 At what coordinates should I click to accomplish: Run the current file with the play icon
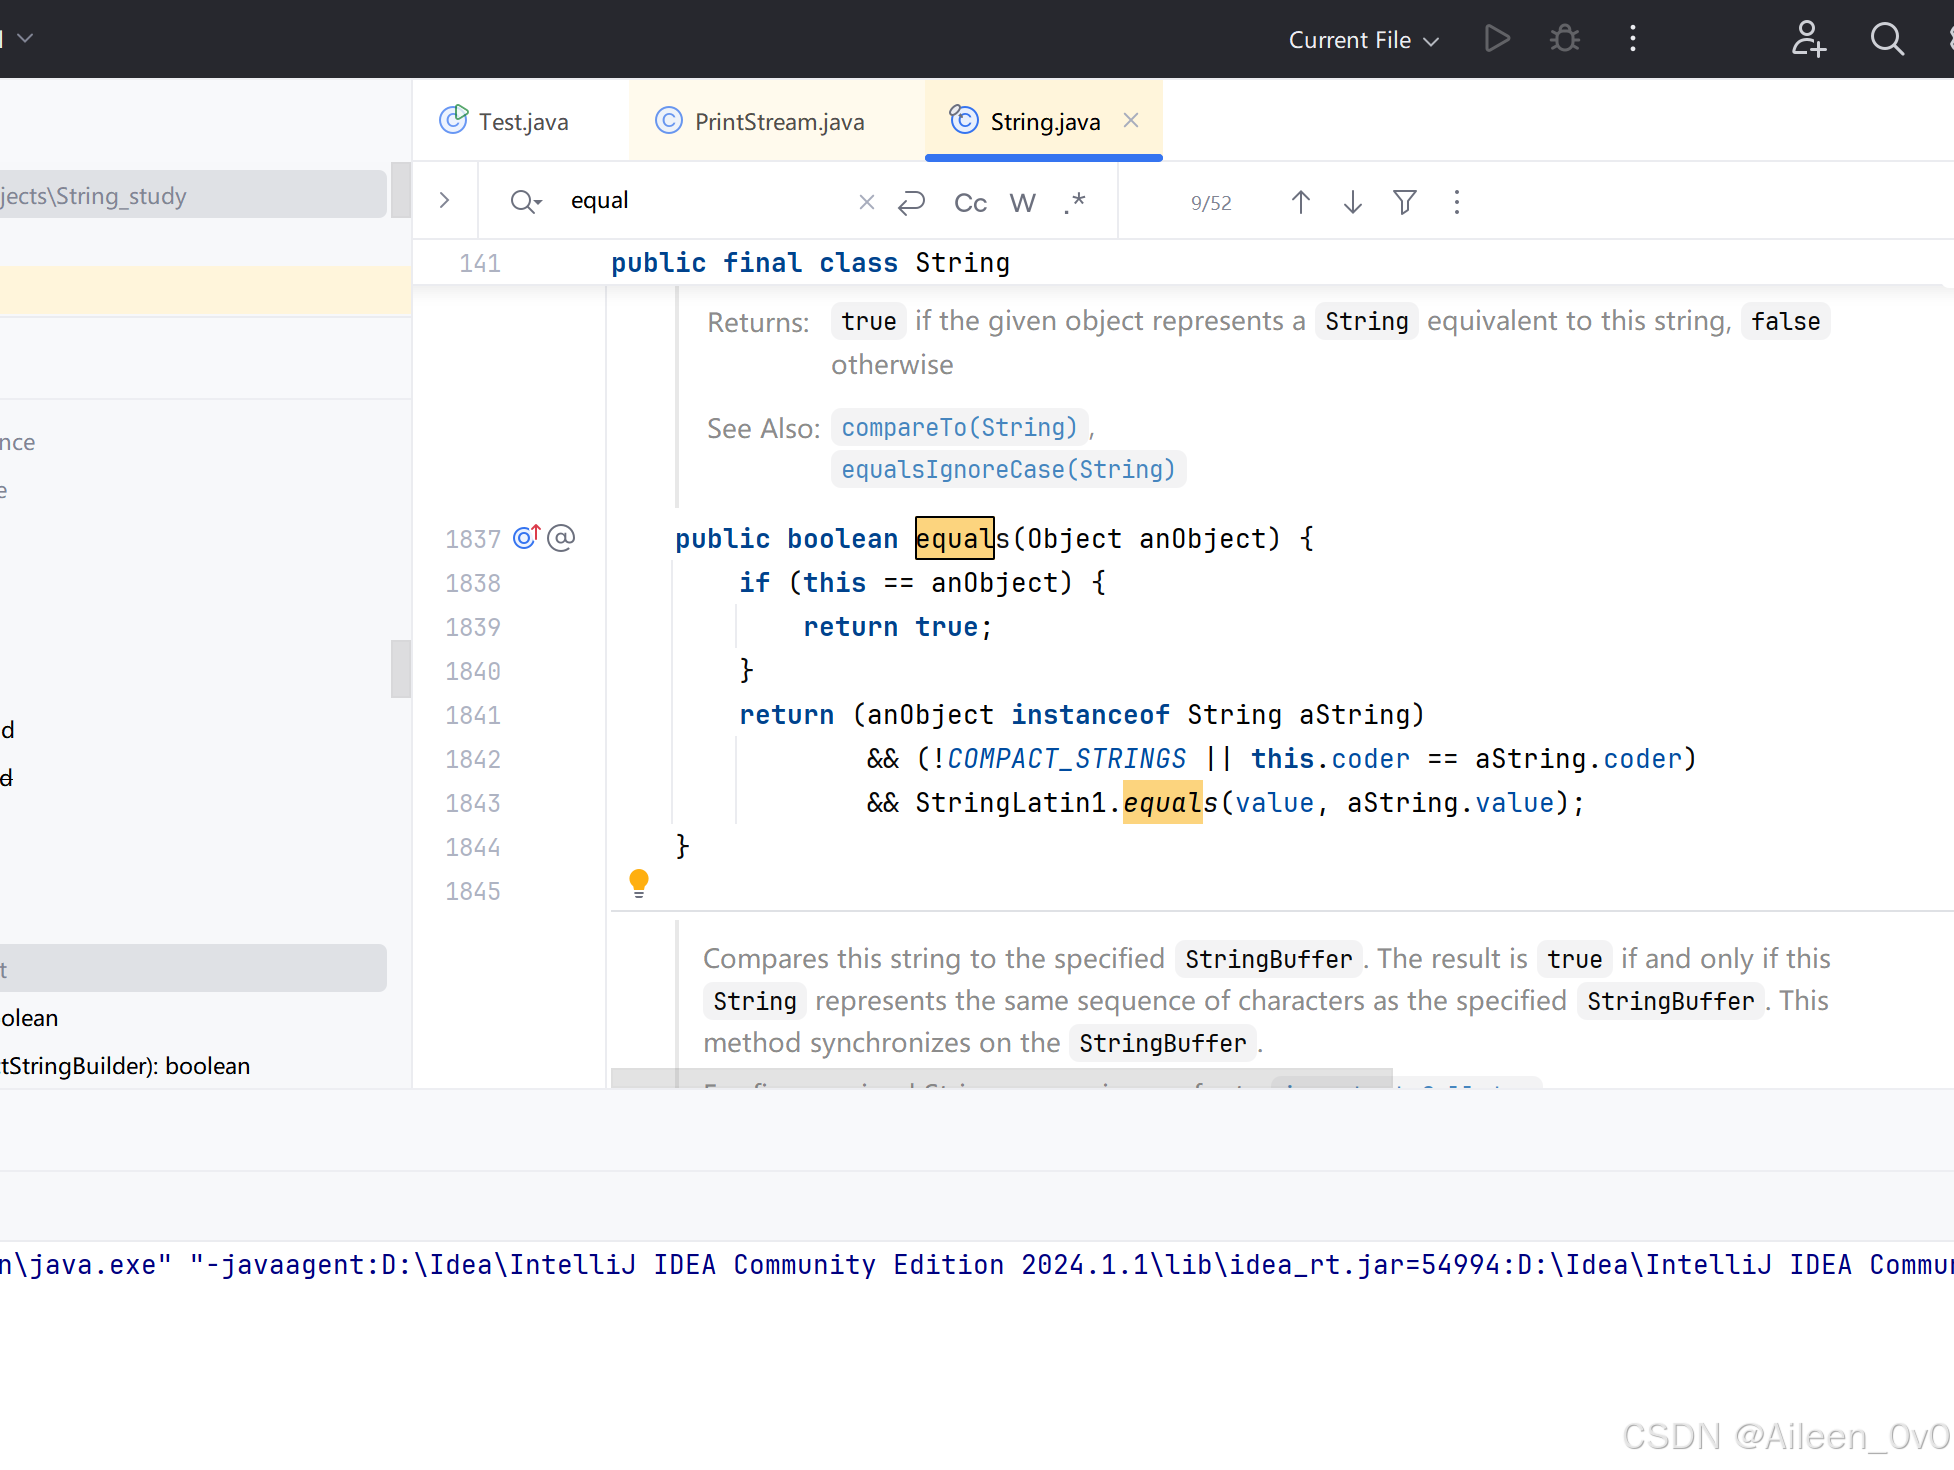pyautogui.click(x=1497, y=39)
